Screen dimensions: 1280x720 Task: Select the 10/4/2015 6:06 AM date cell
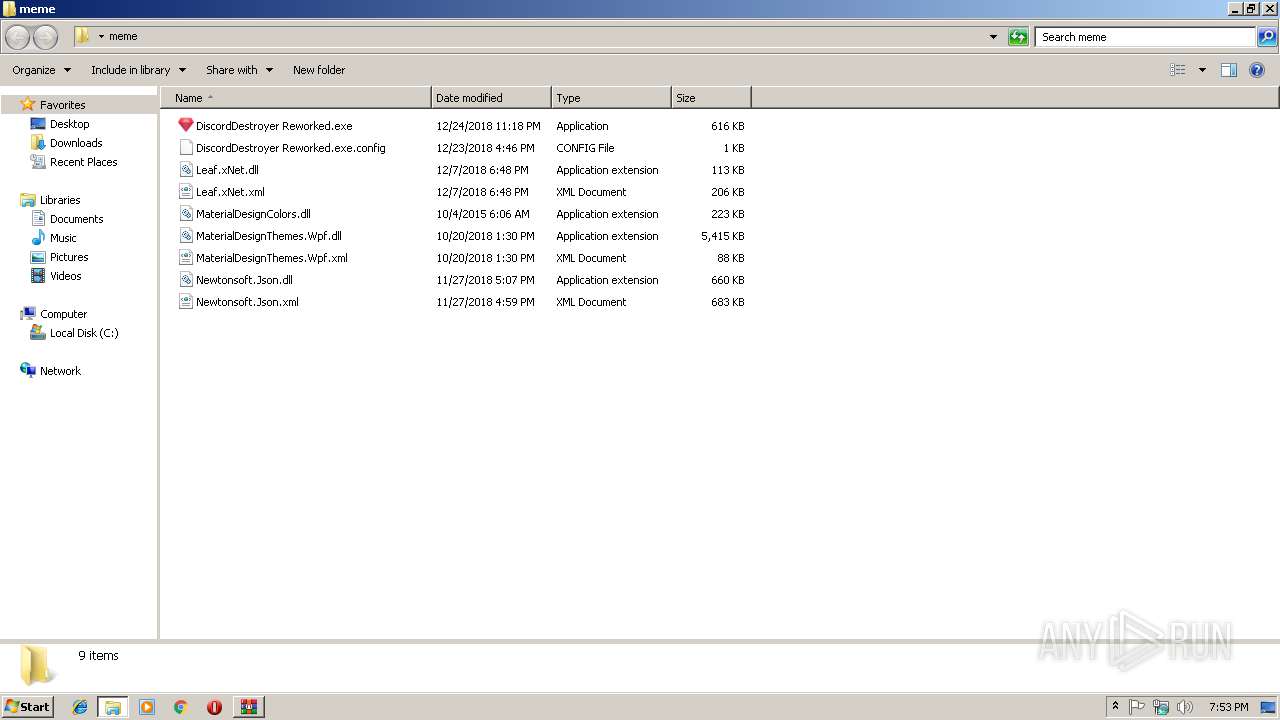tap(483, 214)
